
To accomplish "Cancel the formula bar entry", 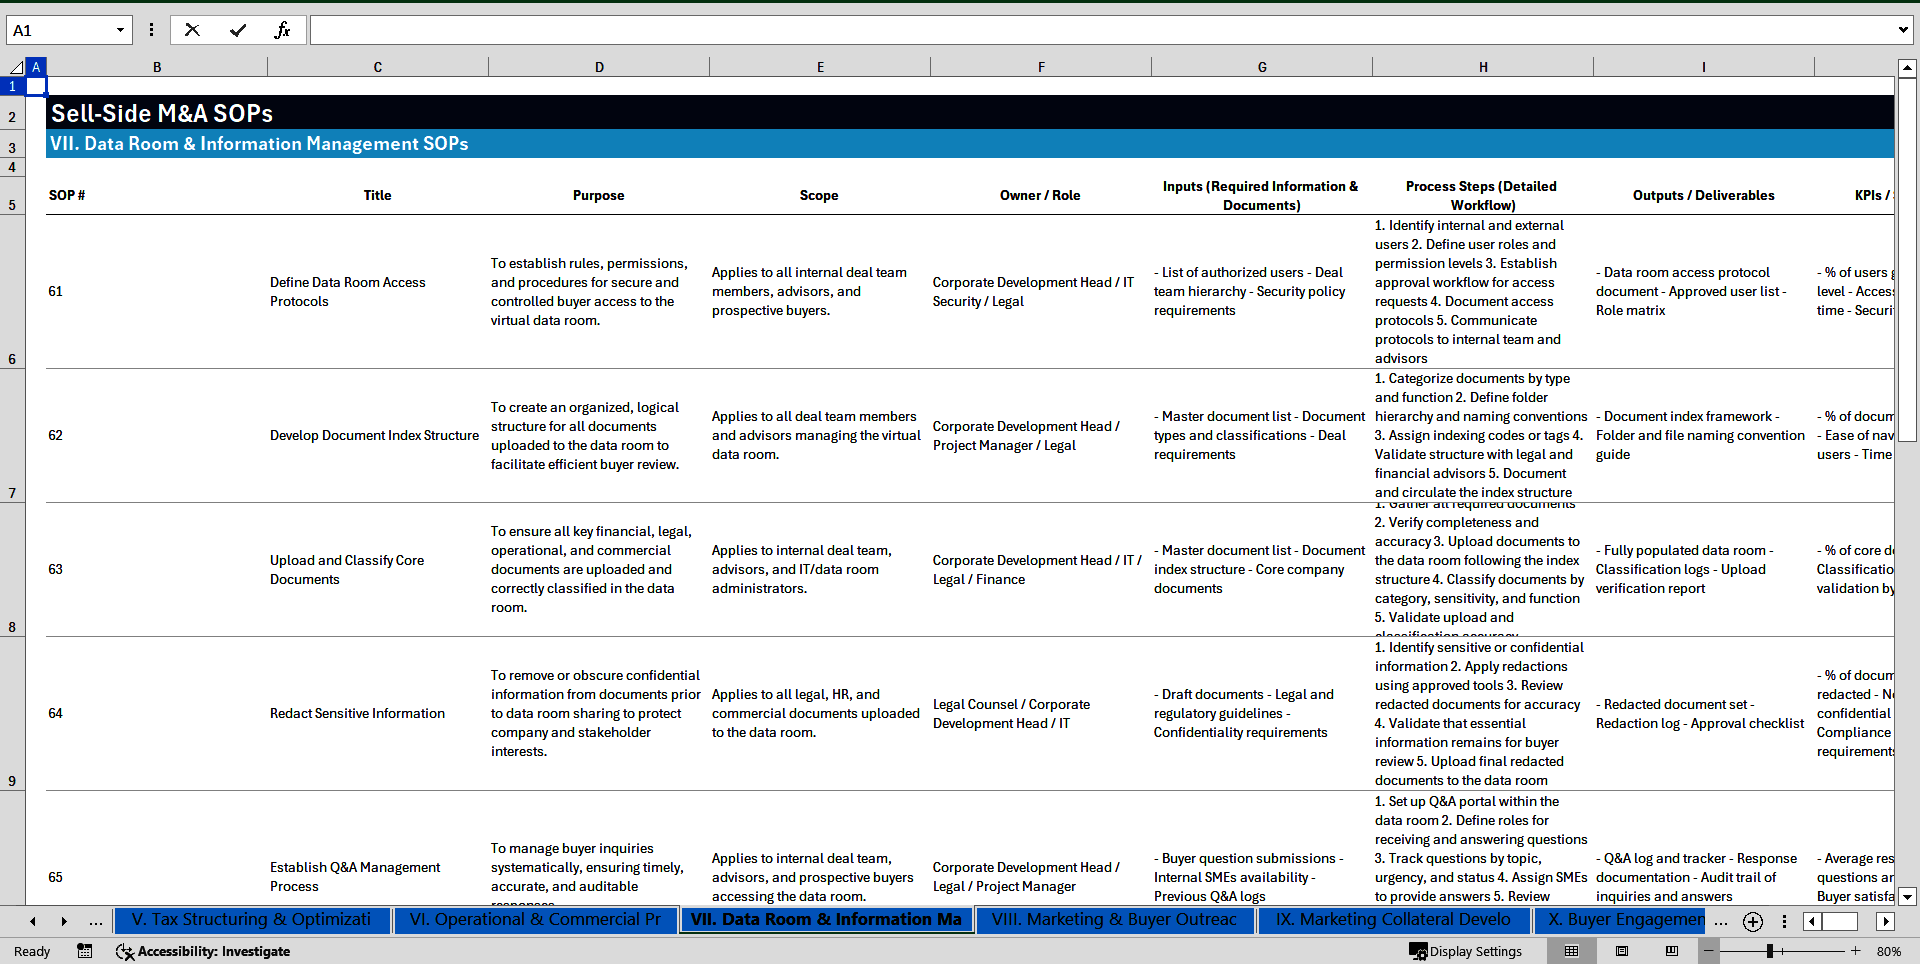I will (192, 30).
